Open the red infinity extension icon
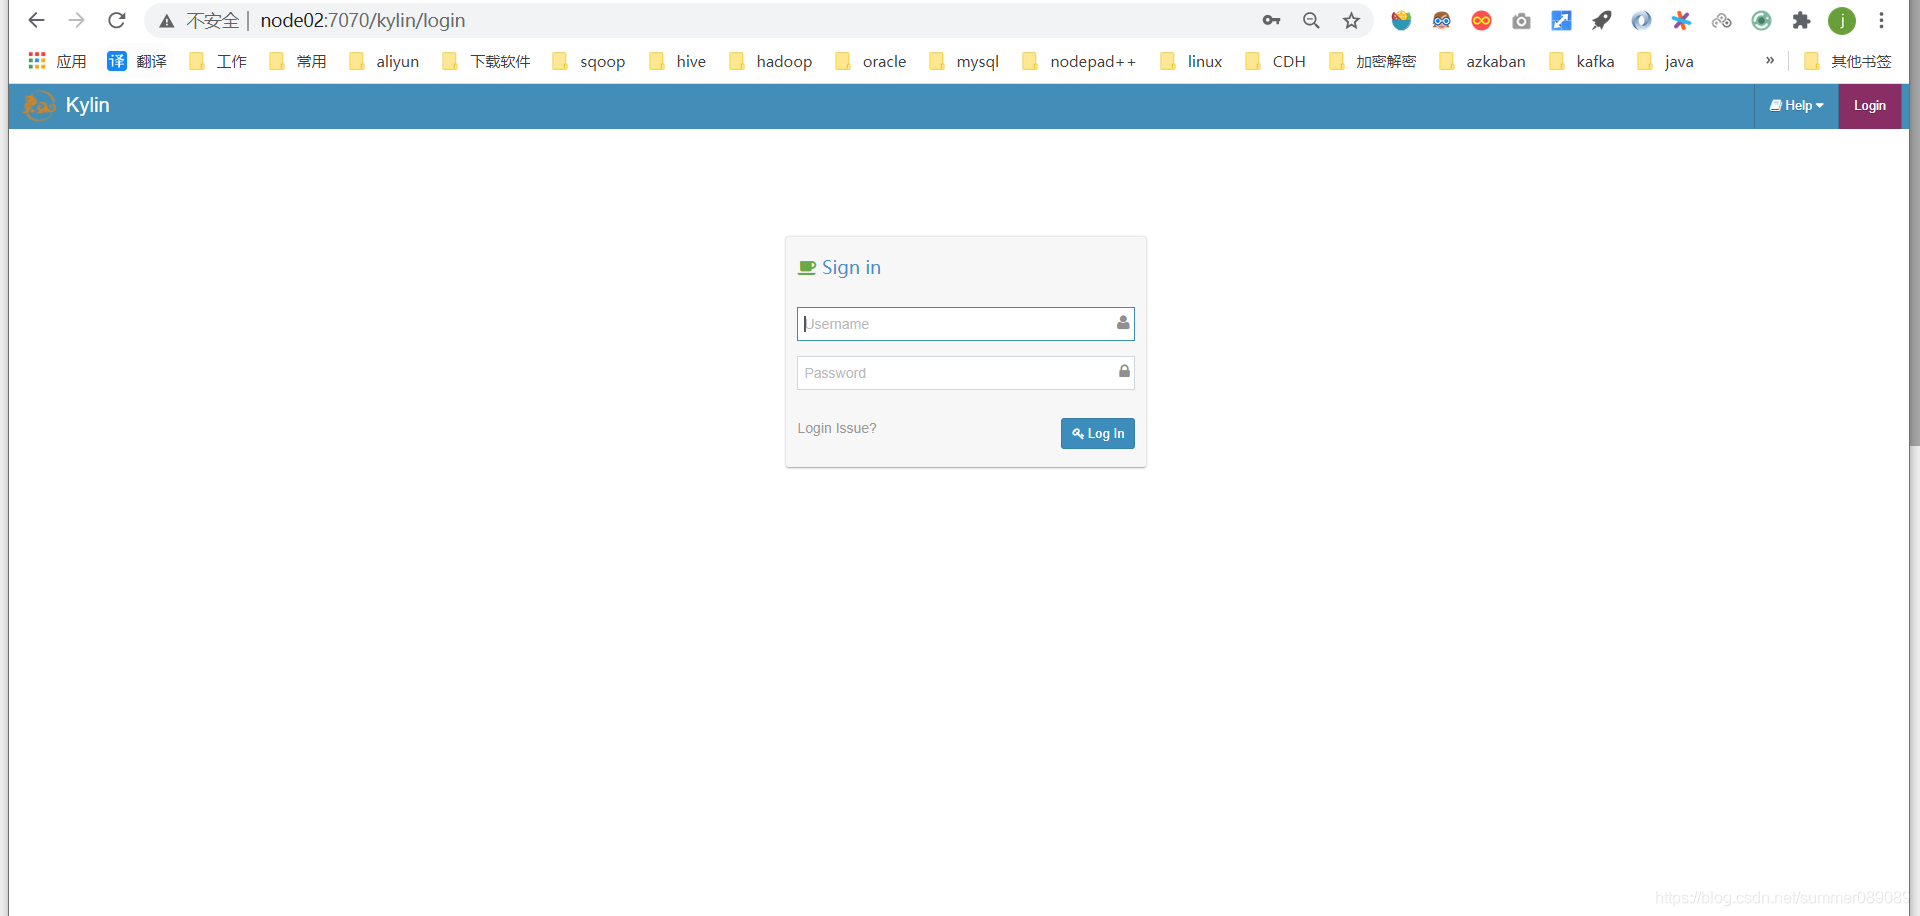Screen dimensions: 1920x916 (x=1481, y=20)
